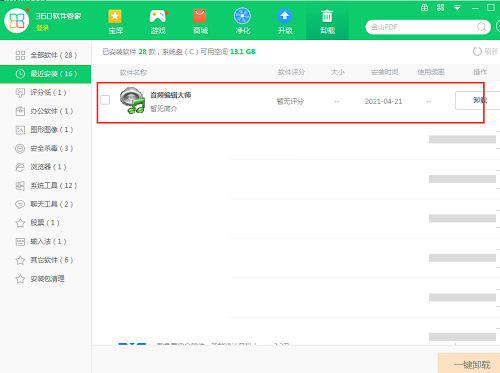
Task: Maximize the 360软件管家 window
Action: click(x=491, y=7)
